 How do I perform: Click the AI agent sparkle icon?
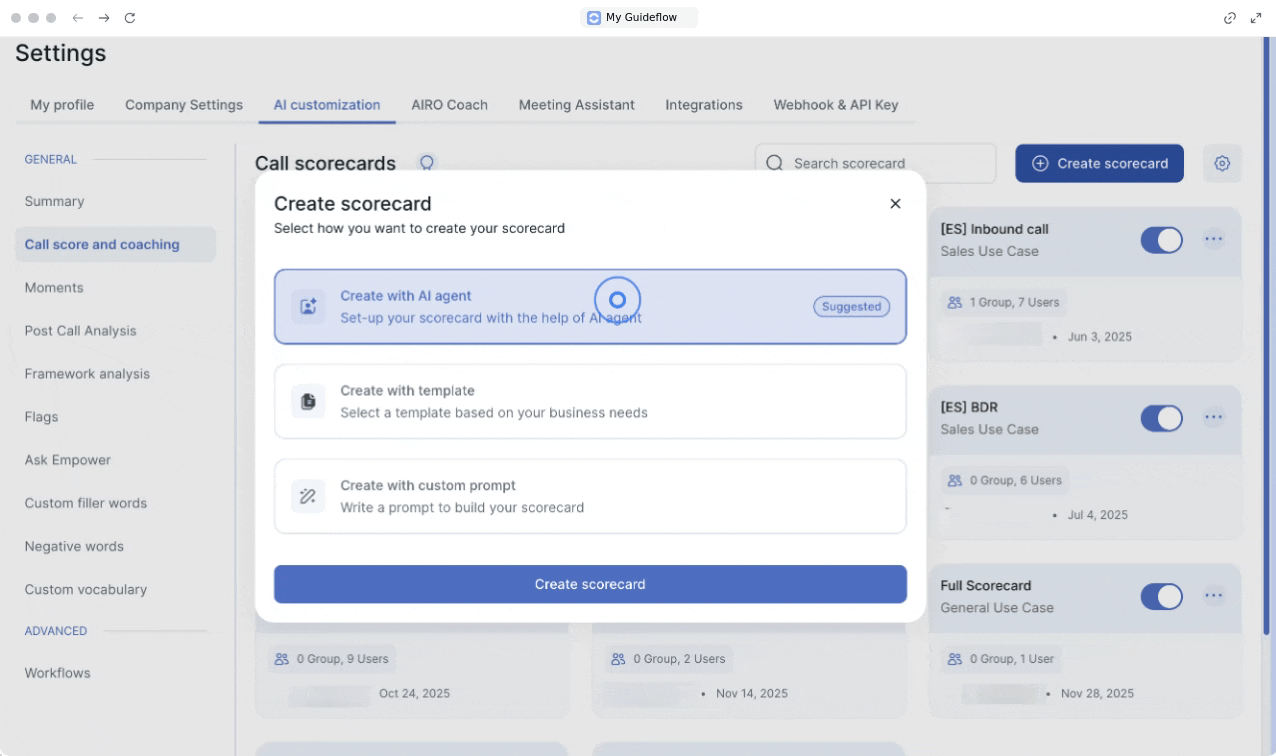click(x=308, y=307)
